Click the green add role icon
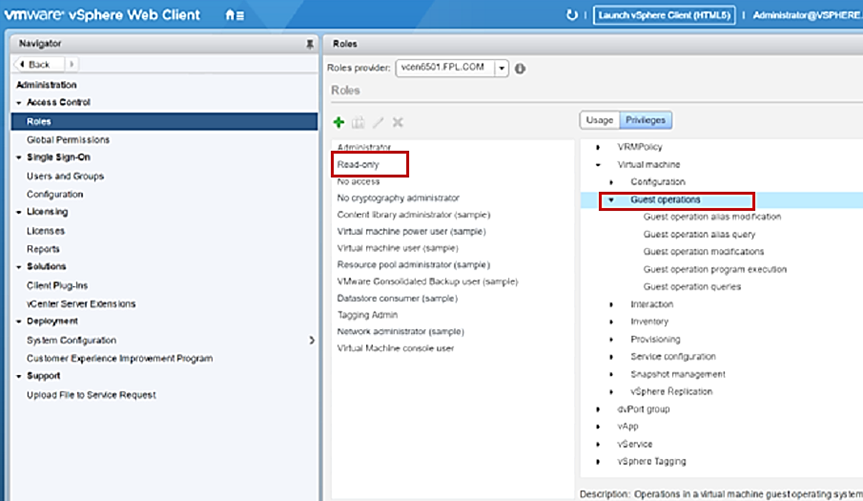Image resolution: width=863 pixels, height=501 pixels. coord(339,122)
